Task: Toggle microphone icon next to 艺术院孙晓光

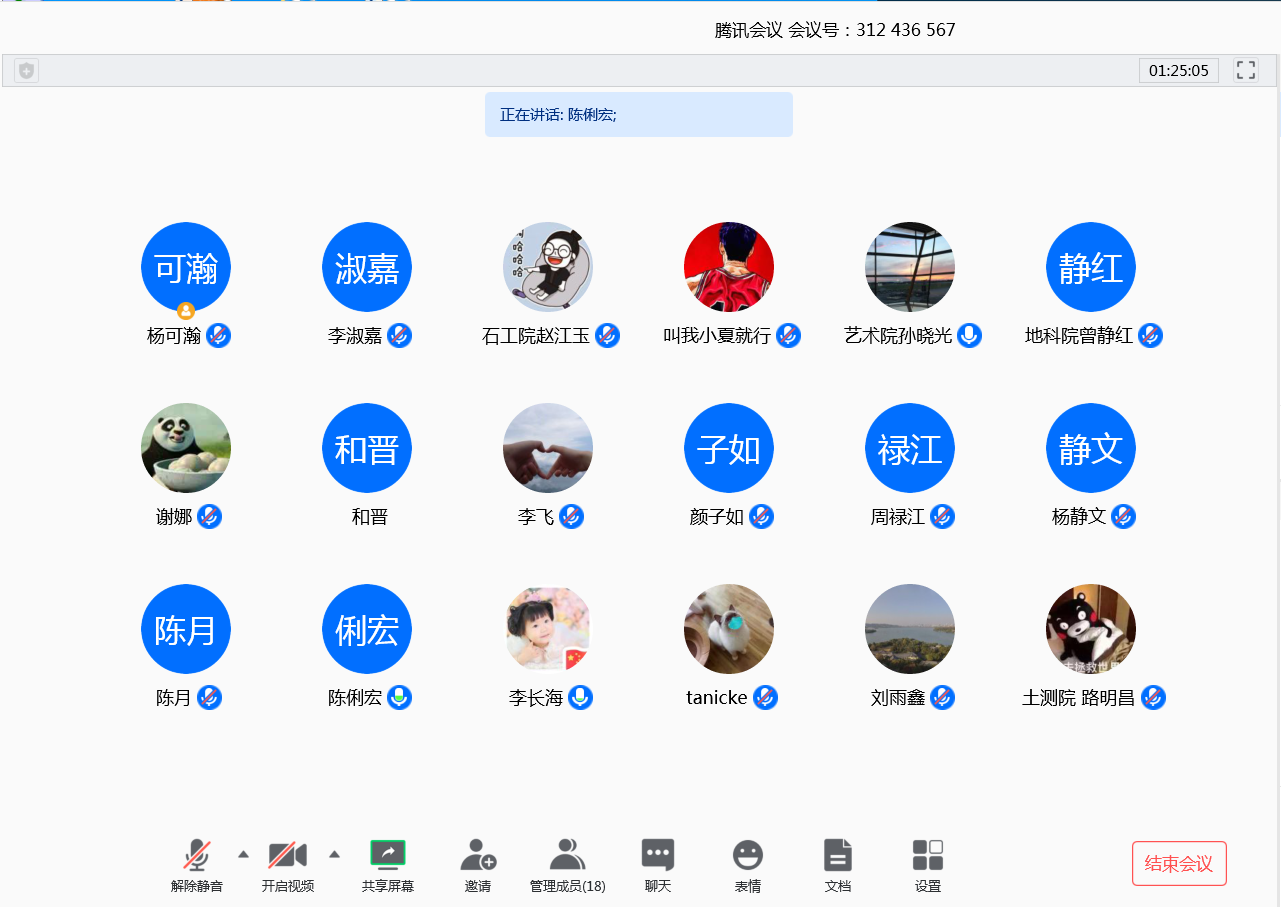Action: pyautogui.click(x=969, y=336)
